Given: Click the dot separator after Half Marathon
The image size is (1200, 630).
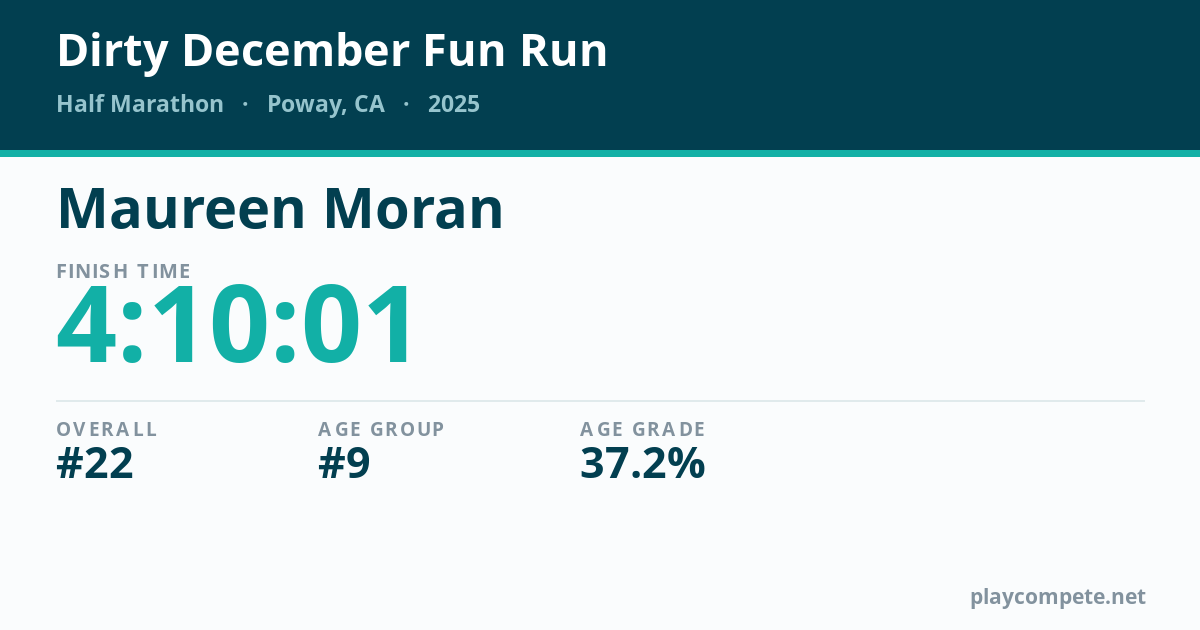Looking at the screenshot, I should pos(245,105).
